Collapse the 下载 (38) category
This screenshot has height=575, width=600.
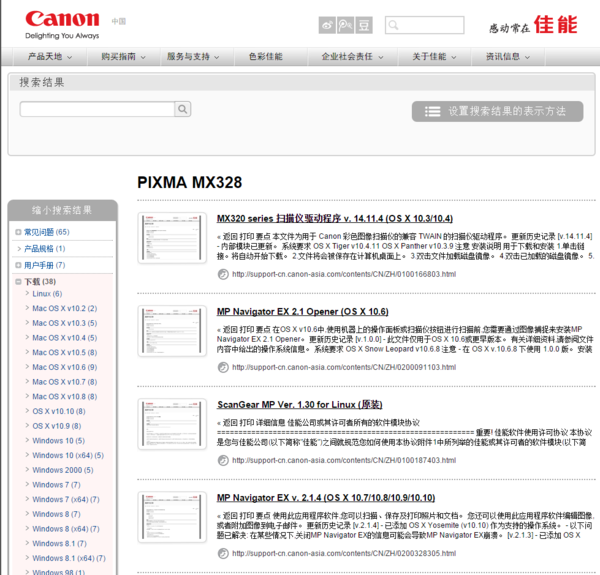18,282
